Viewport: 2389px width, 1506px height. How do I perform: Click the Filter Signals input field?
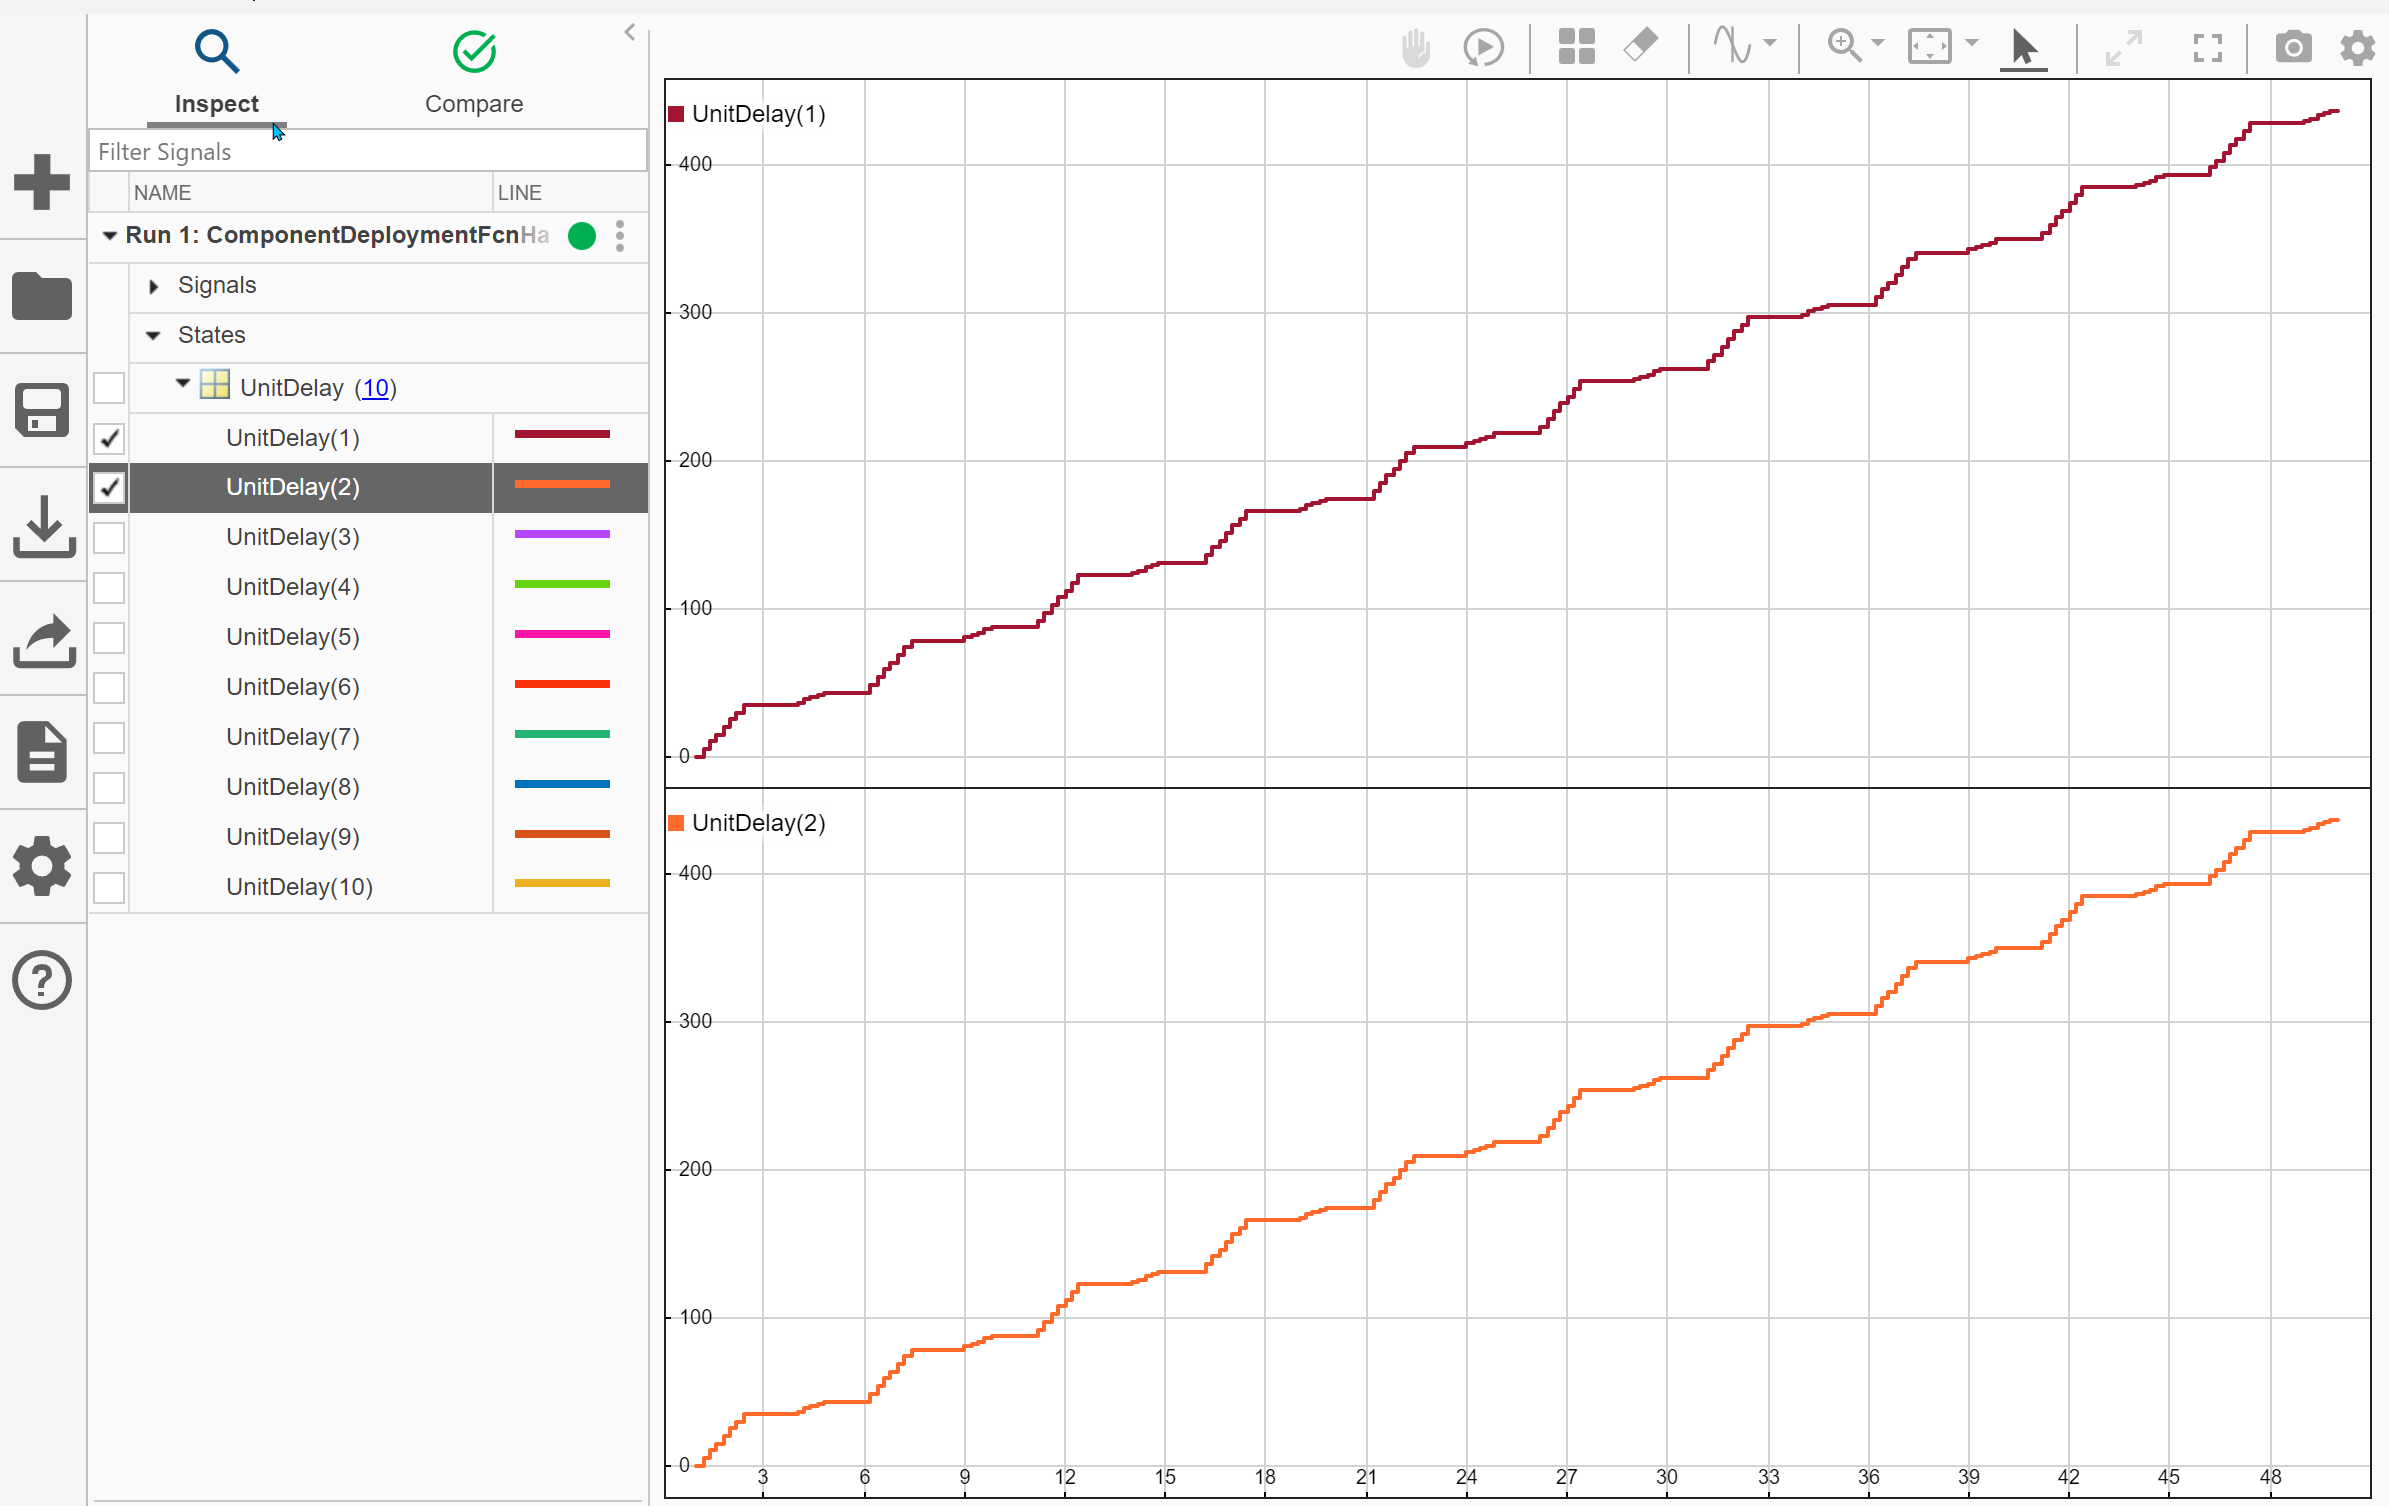click(368, 152)
